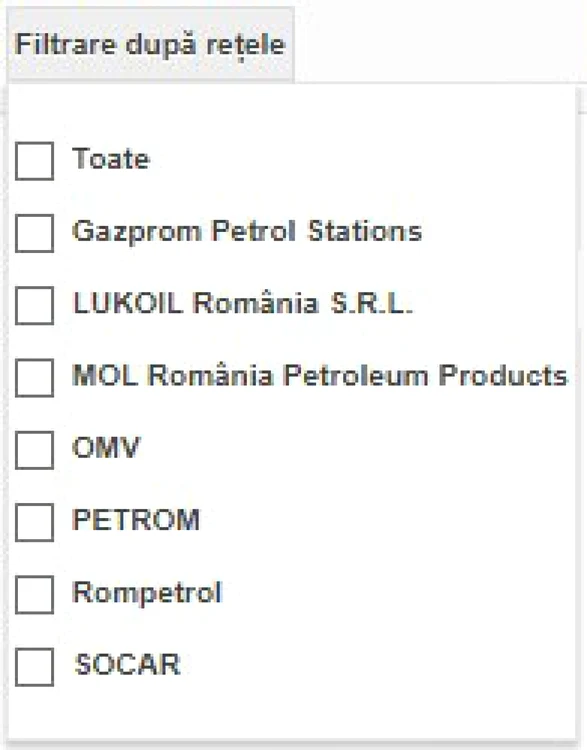Enable the LUKOIL România S.R.L. checkbox

34,305
